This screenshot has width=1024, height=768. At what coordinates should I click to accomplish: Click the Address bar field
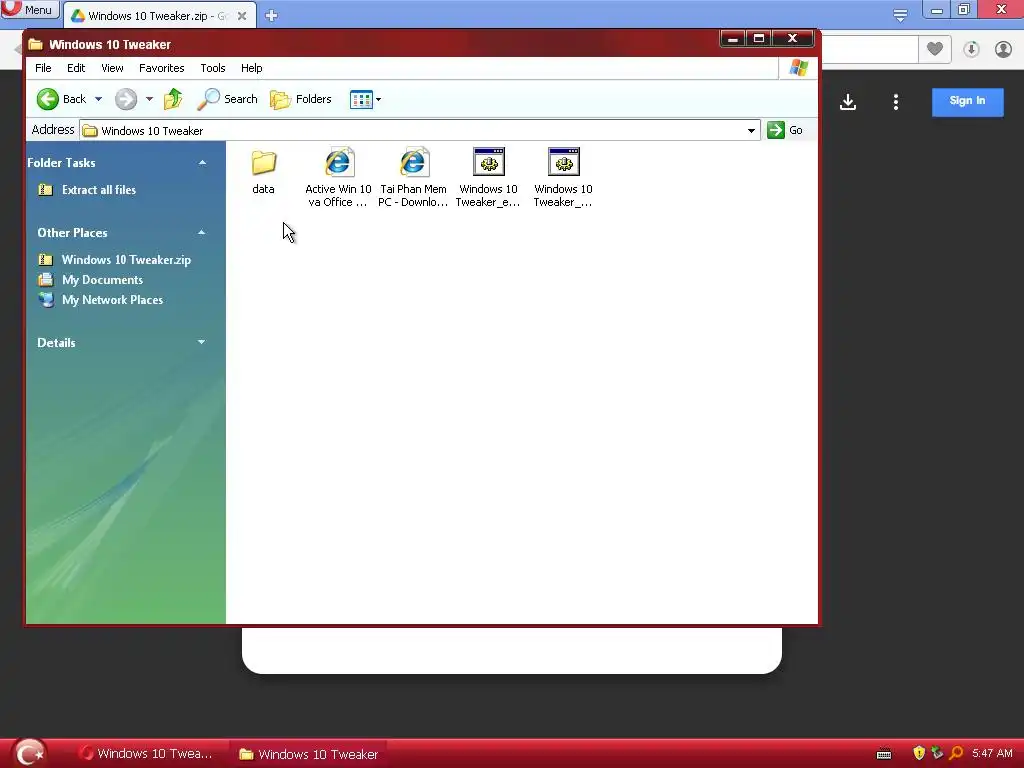pos(419,131)
